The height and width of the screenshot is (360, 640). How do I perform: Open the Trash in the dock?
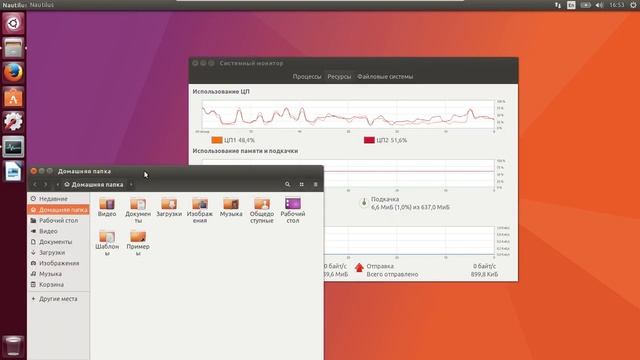pyautogui.click(x=13, y=346)
